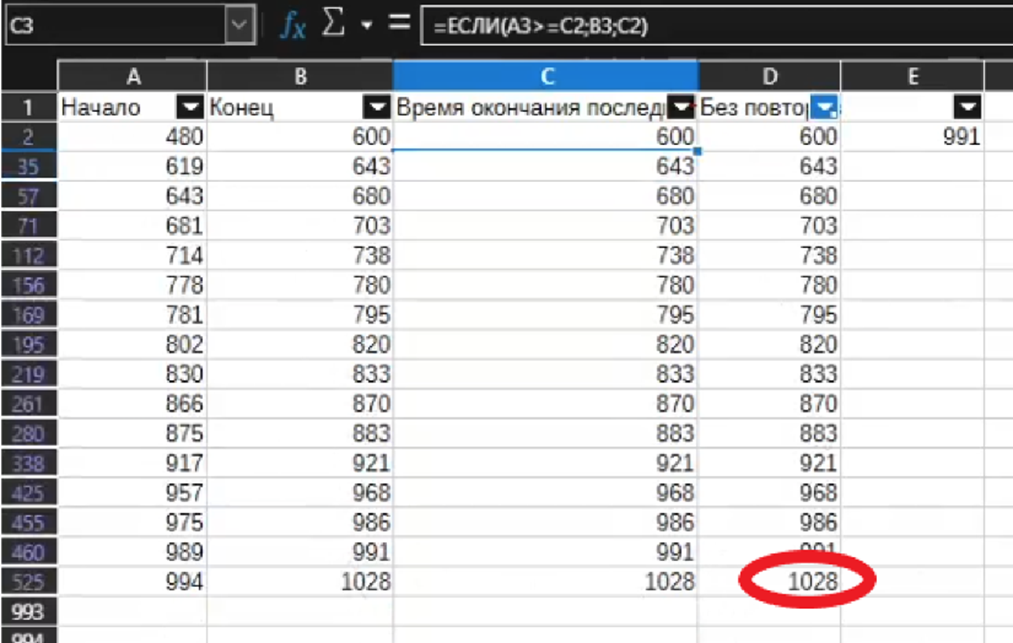
Task: Select column C header
Action: (x=546, y=77)
